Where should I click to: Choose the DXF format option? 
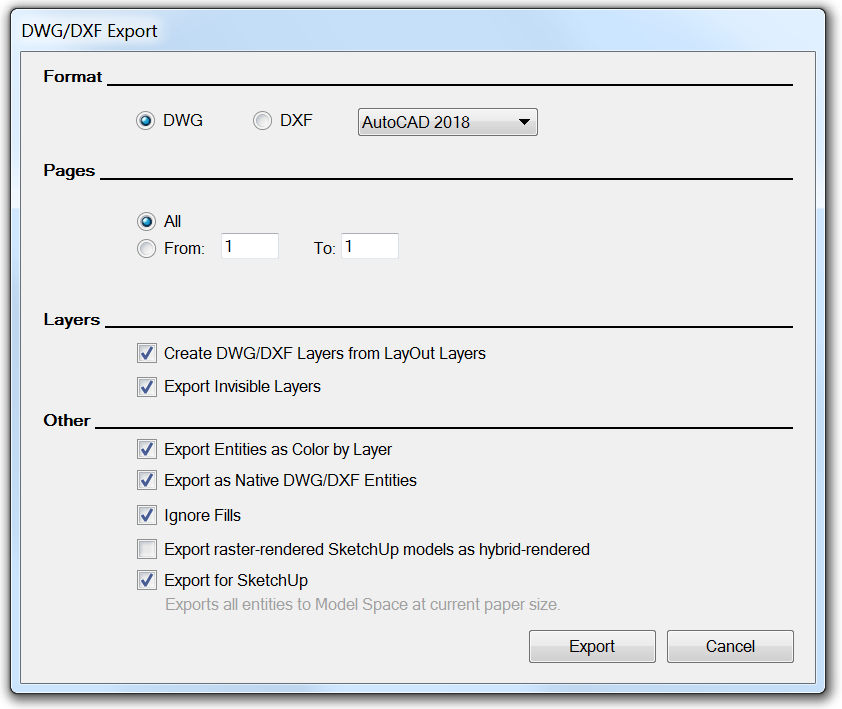pos(263,121)
